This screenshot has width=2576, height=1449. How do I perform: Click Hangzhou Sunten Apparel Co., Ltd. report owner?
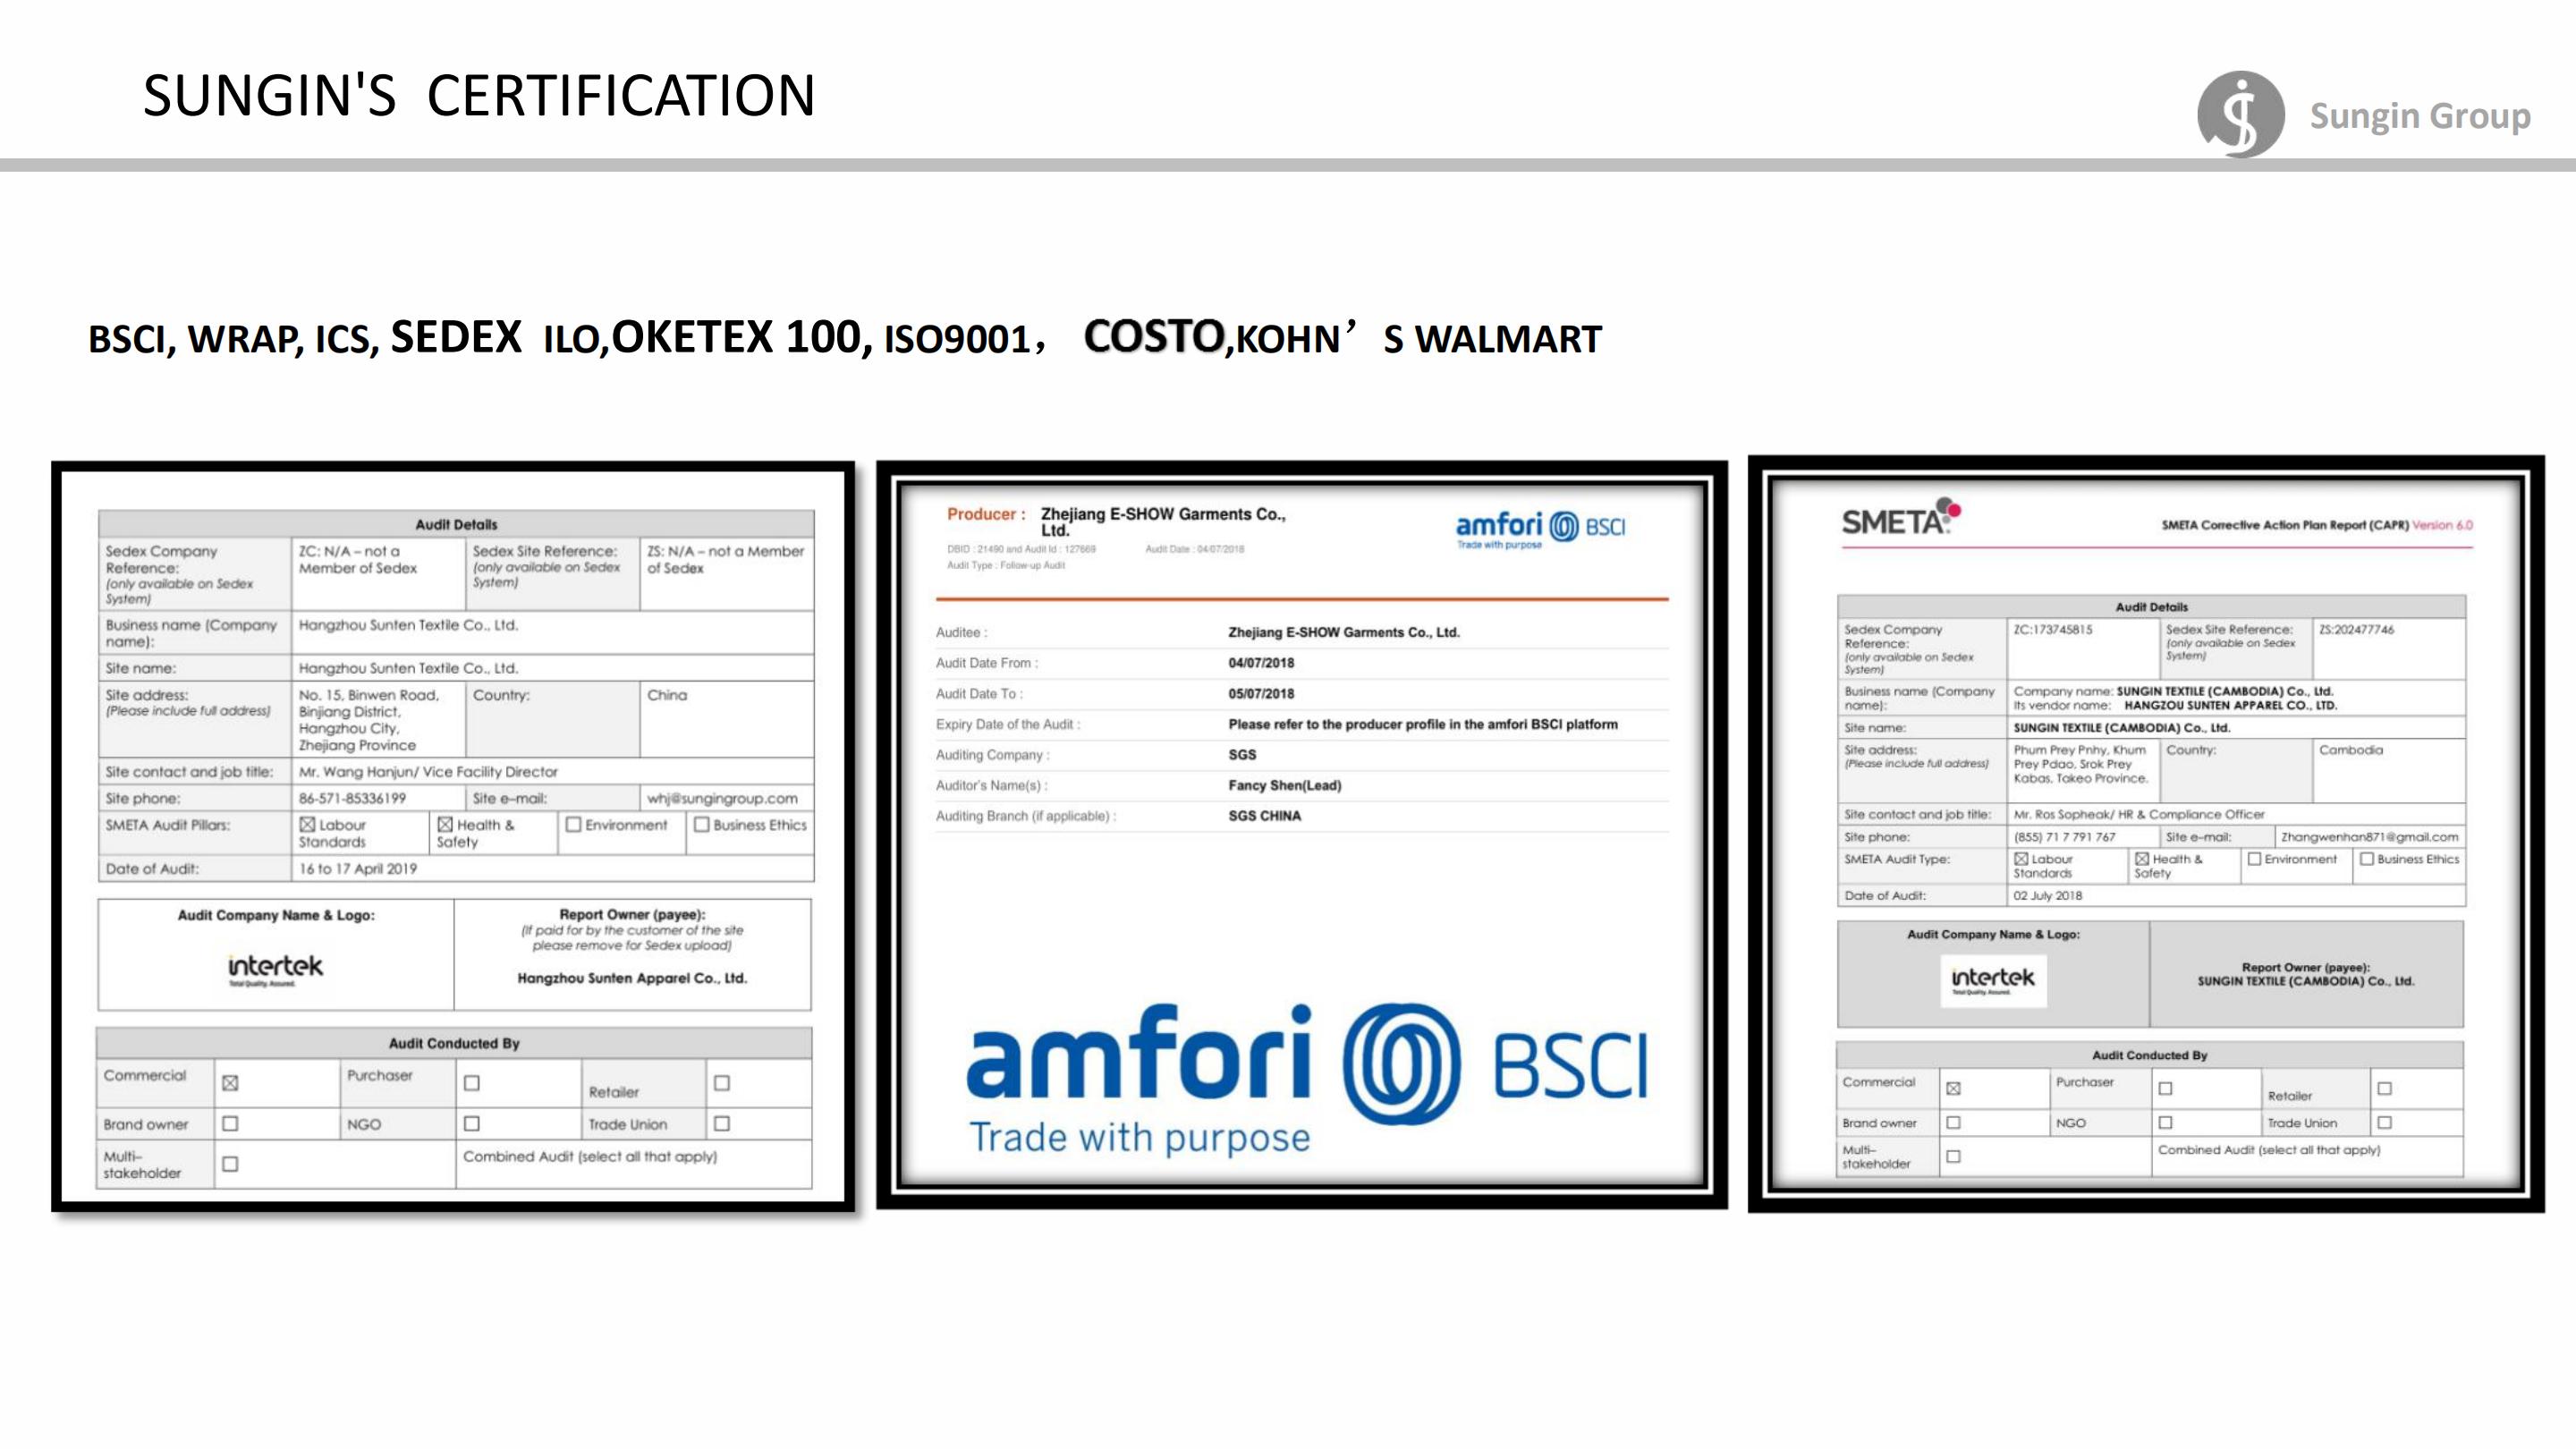pos(632,978)
